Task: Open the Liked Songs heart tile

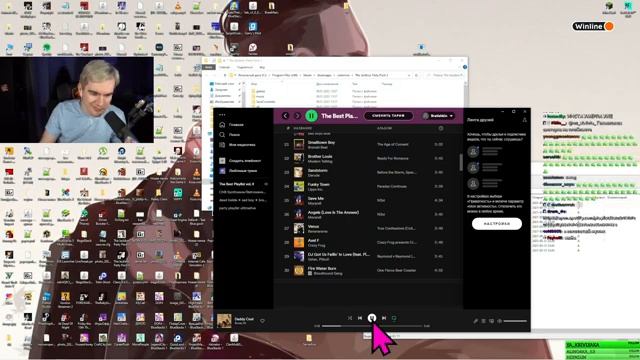Action: [222, 171]
